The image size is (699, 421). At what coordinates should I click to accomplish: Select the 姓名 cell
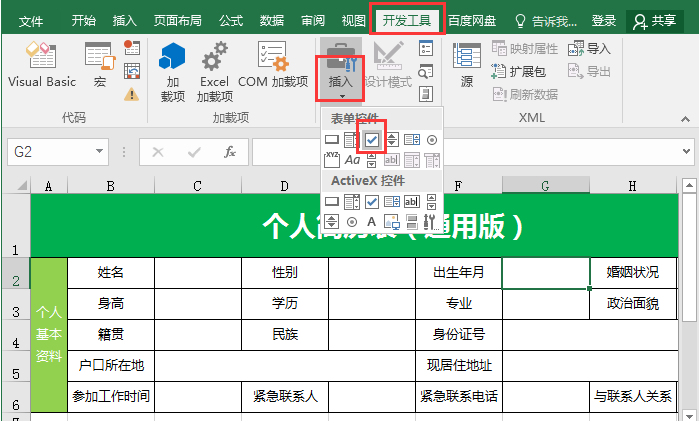pyautogui.click(x=111, y=272)
